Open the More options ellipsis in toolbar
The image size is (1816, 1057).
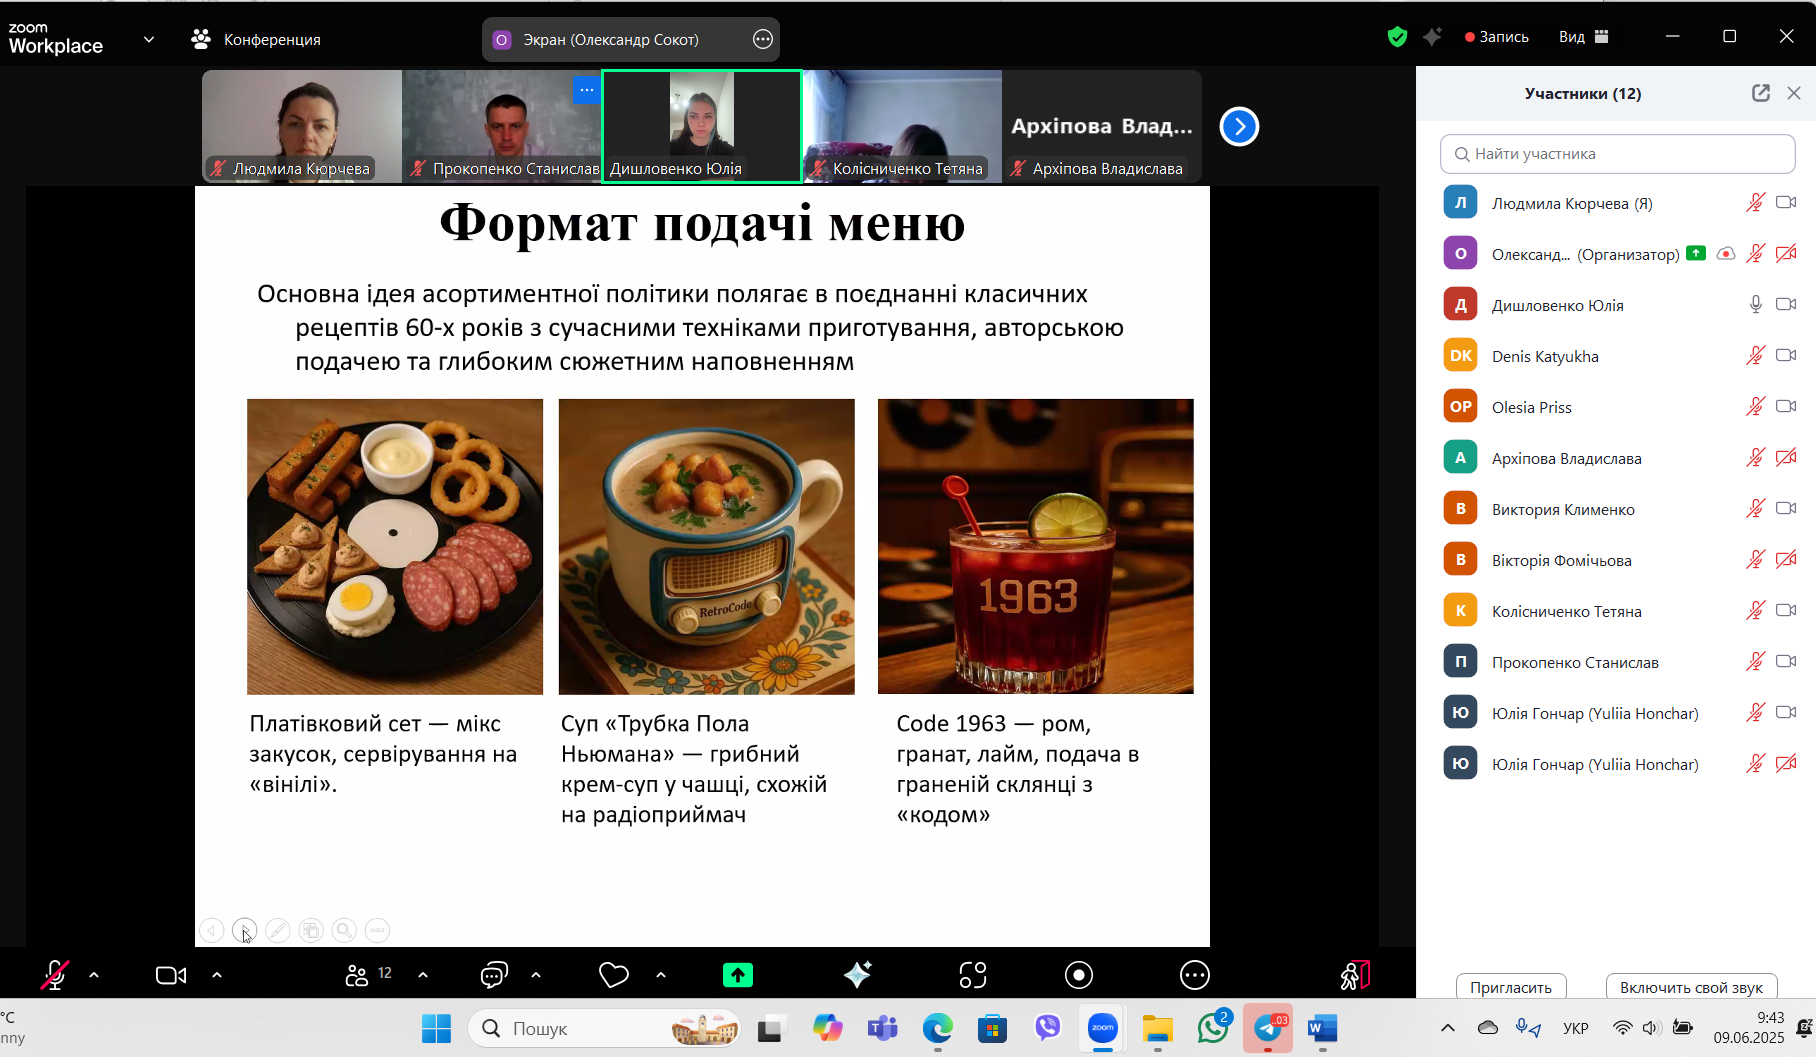1194,975
